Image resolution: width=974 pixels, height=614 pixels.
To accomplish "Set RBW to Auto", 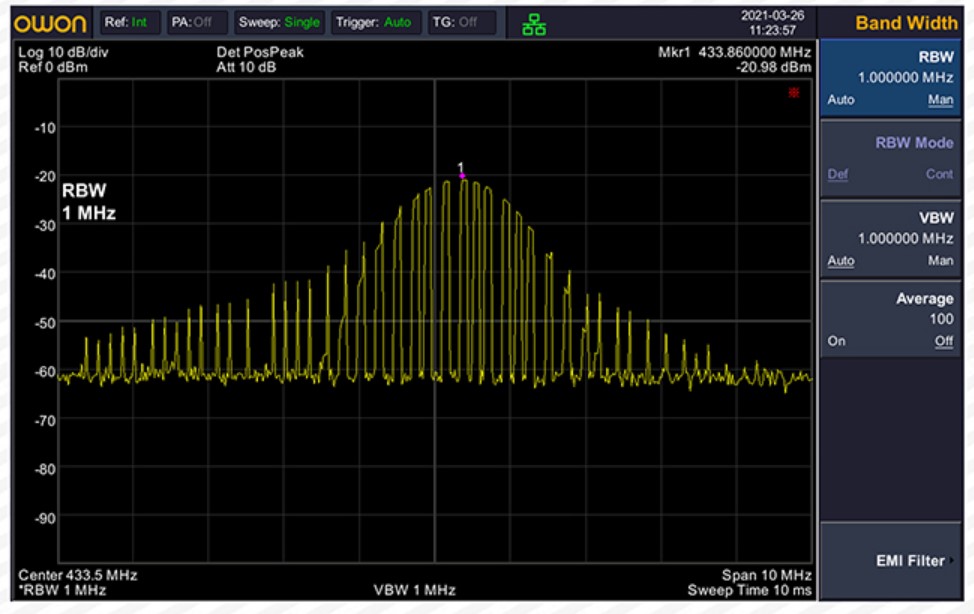I will click(x=840, y=100).
